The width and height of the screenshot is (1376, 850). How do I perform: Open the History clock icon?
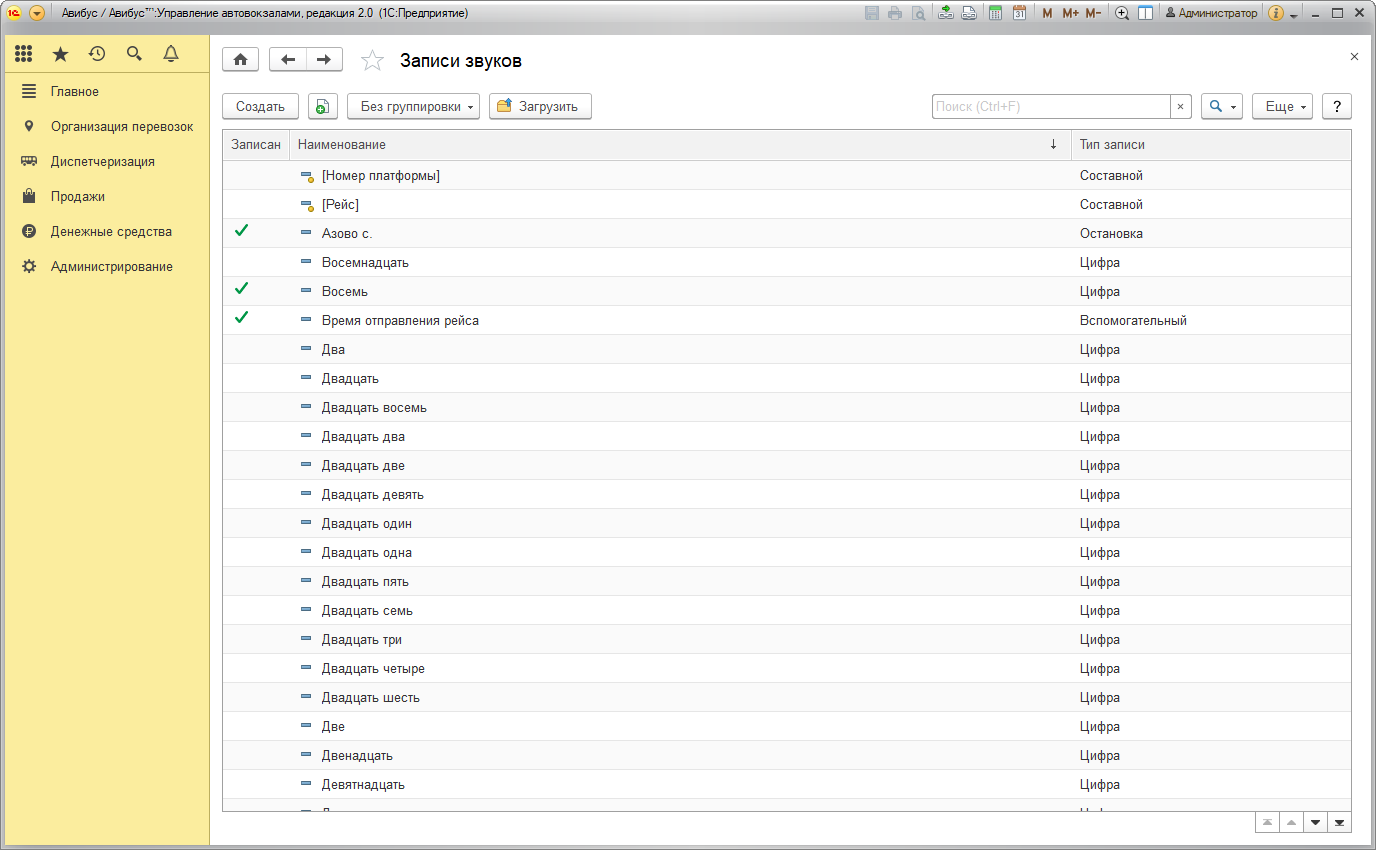pos(97,54)
